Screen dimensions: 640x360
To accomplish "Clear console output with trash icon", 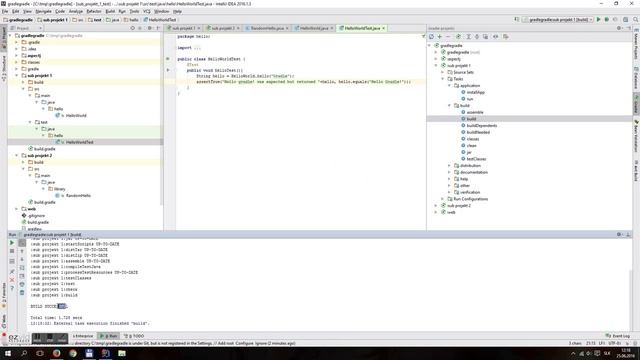I will click(22, 293).
